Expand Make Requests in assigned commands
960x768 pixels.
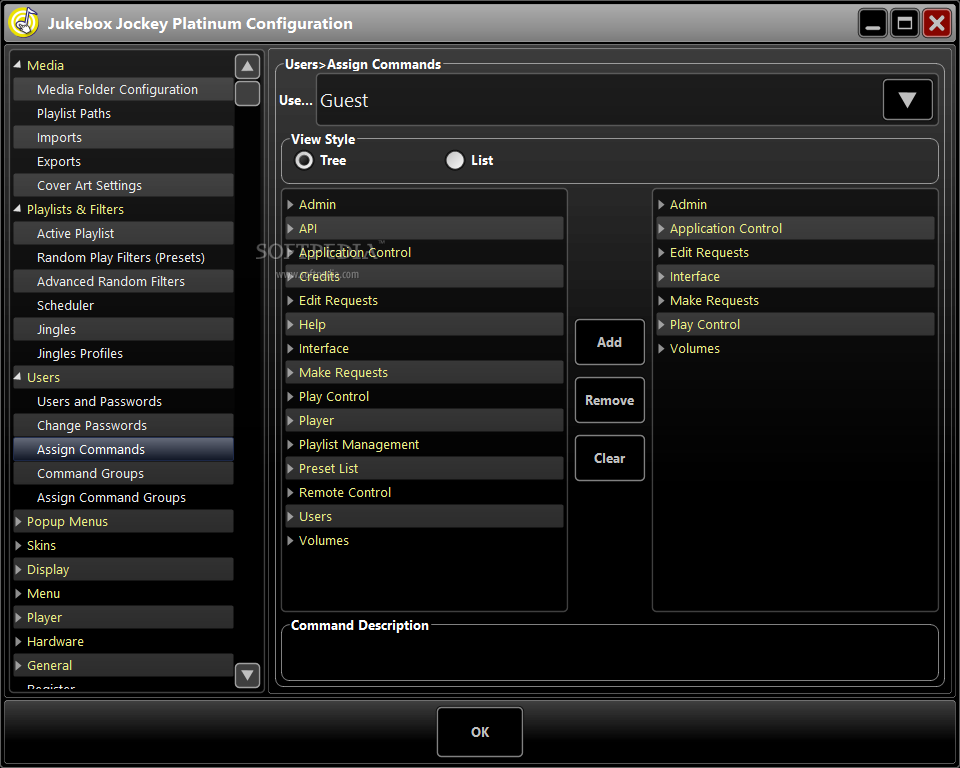[x=661, y=301]
